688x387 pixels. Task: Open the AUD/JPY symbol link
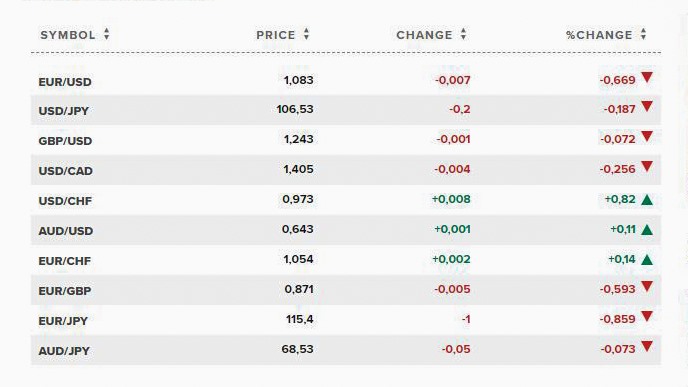(x=64, y=351)
